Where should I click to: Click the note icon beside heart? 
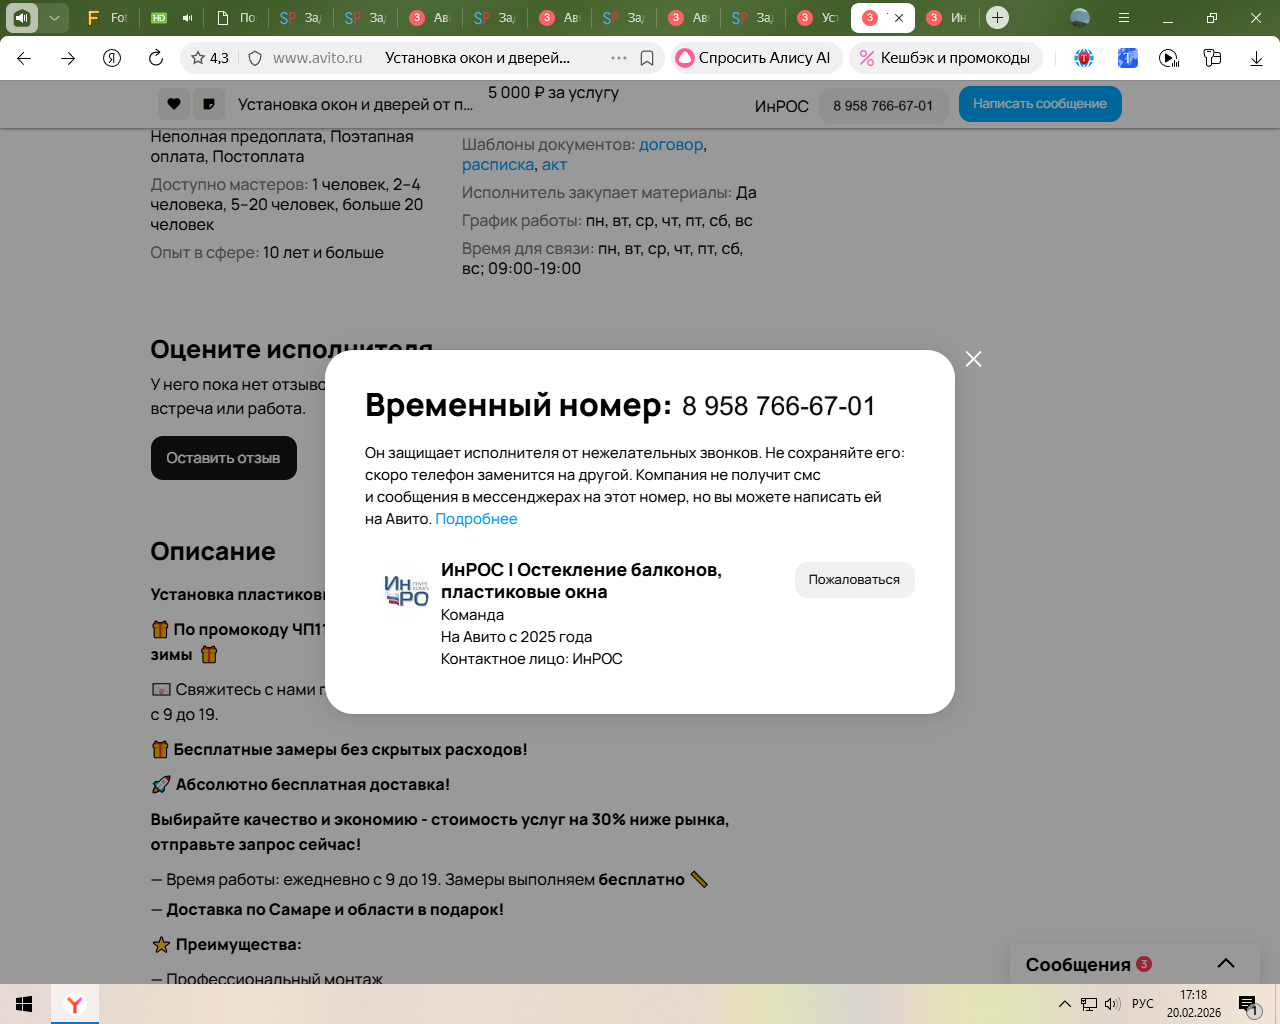[x=208, y=104]
